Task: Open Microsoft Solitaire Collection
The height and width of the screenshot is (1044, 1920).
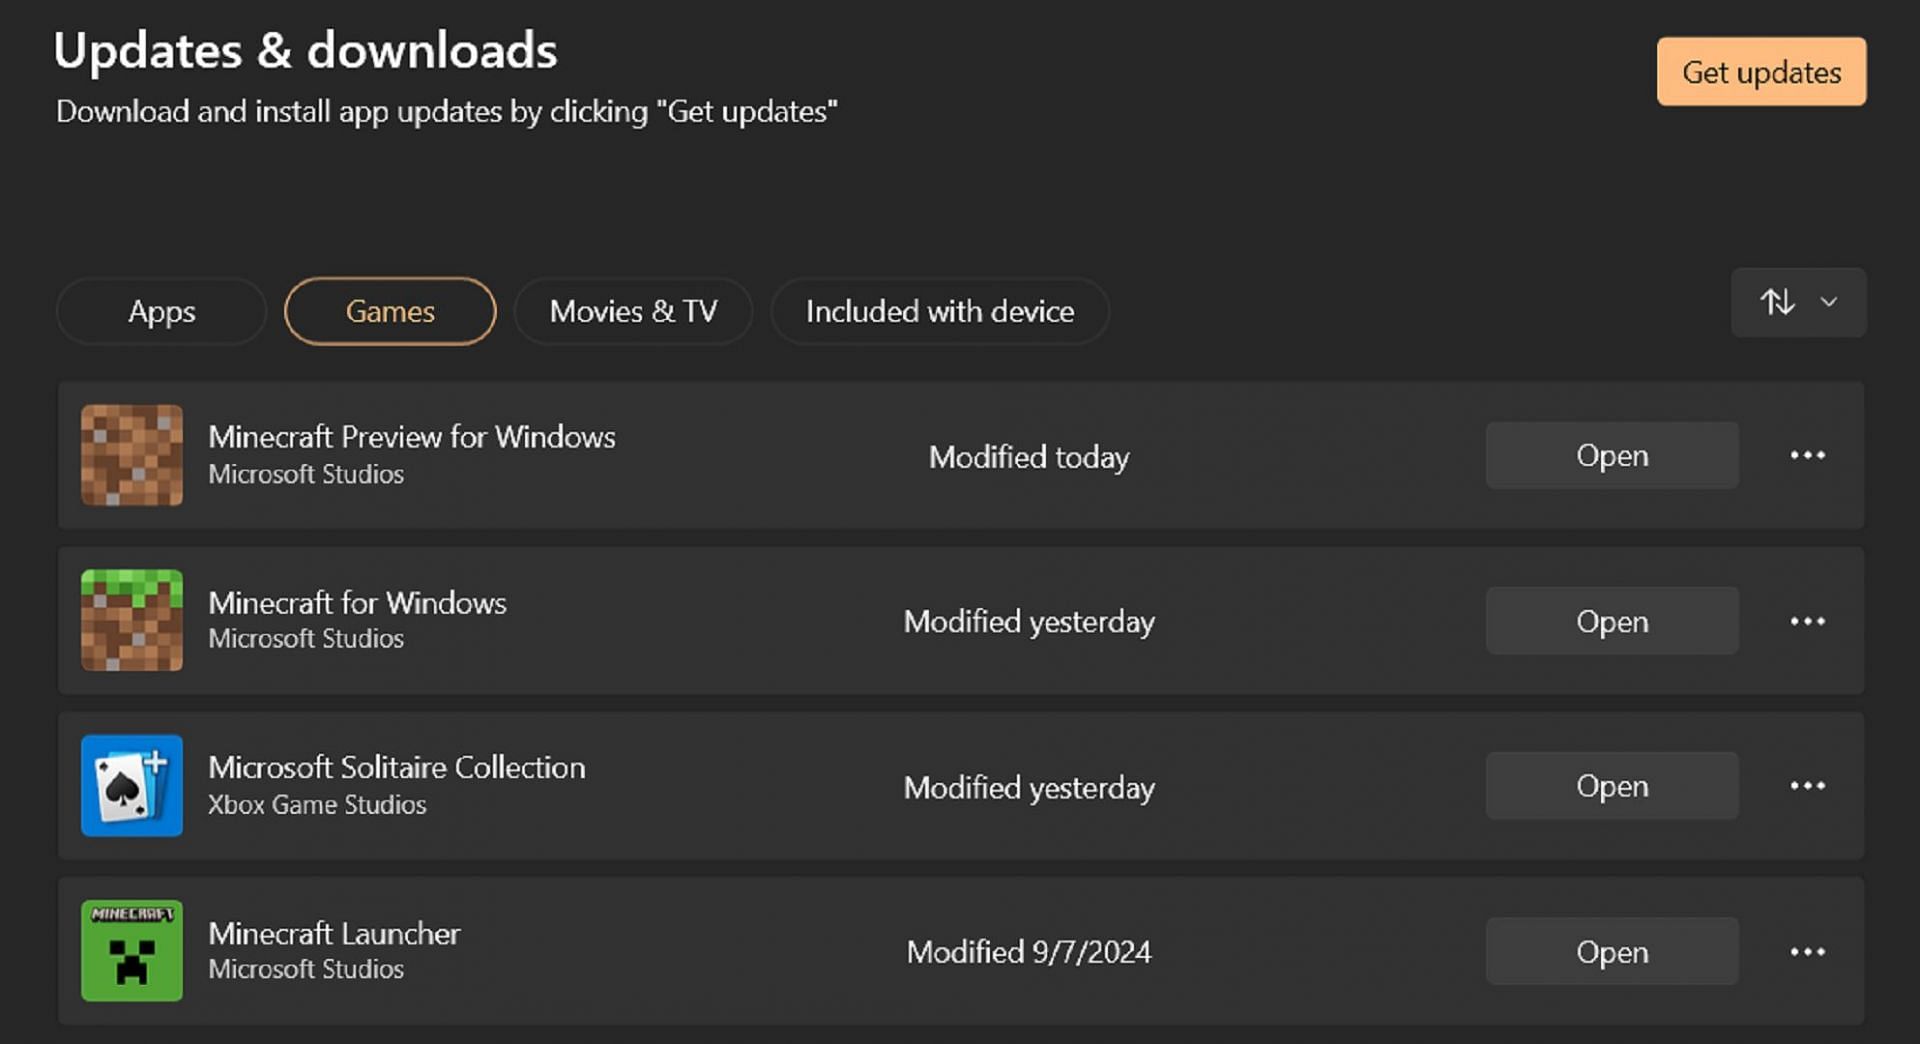Action: [x=1612, y=786]
